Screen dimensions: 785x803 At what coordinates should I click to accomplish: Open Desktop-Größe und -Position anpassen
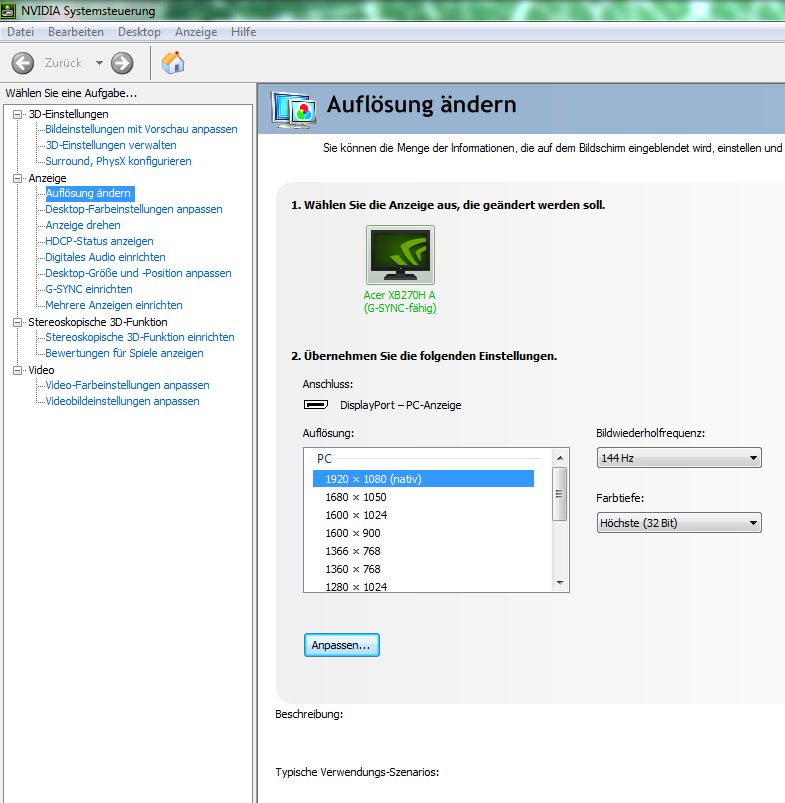(138, 273)
